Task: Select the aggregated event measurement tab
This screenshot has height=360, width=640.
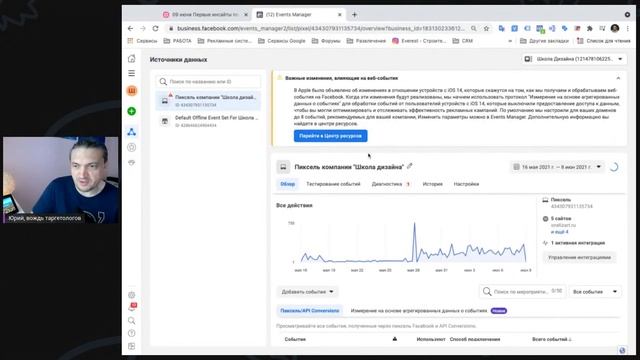Action: click(x=429, y=311)
